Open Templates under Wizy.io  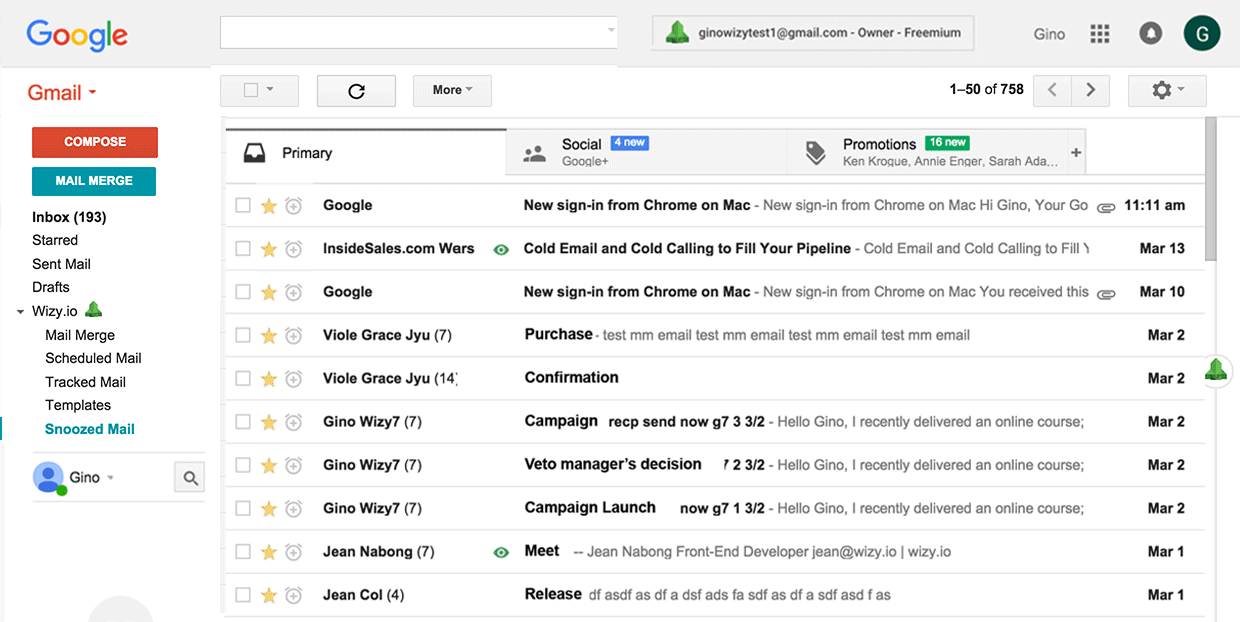tap(78, 405)
